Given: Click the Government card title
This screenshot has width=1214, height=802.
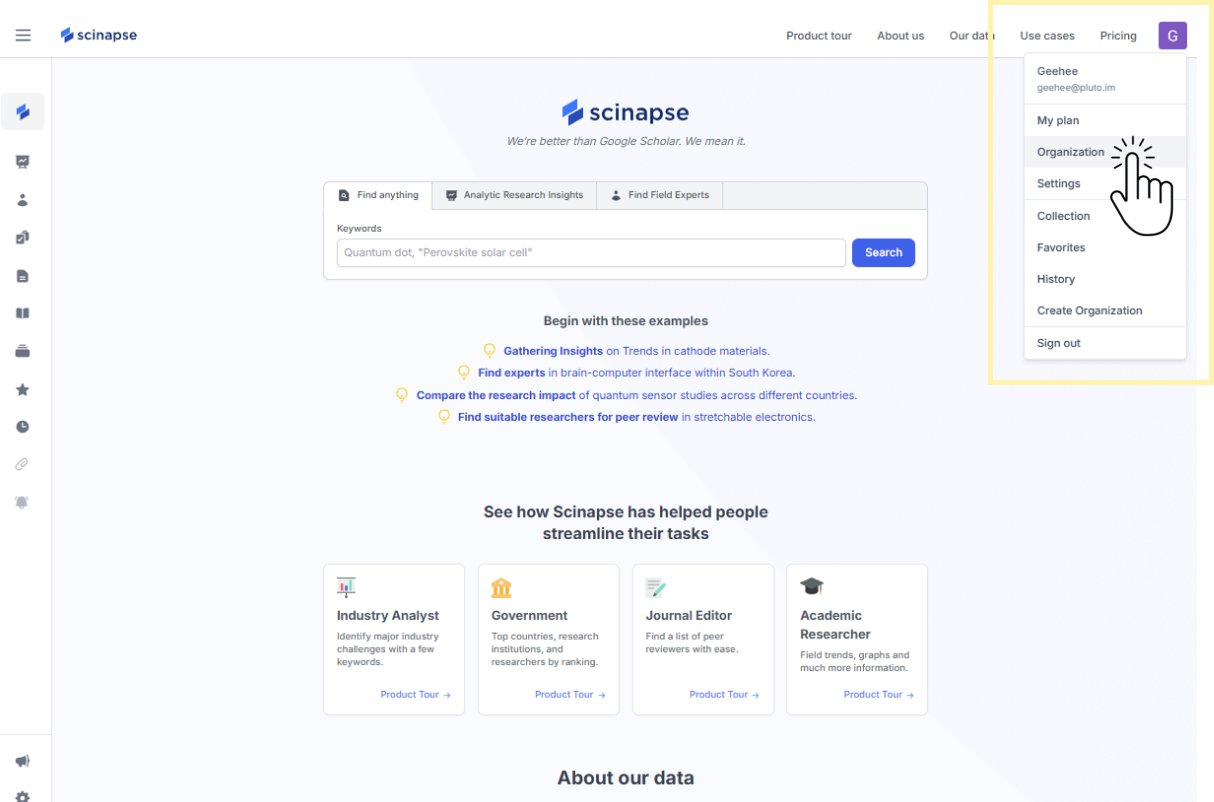Looking at the screenshot, I should tap(529, 616).
